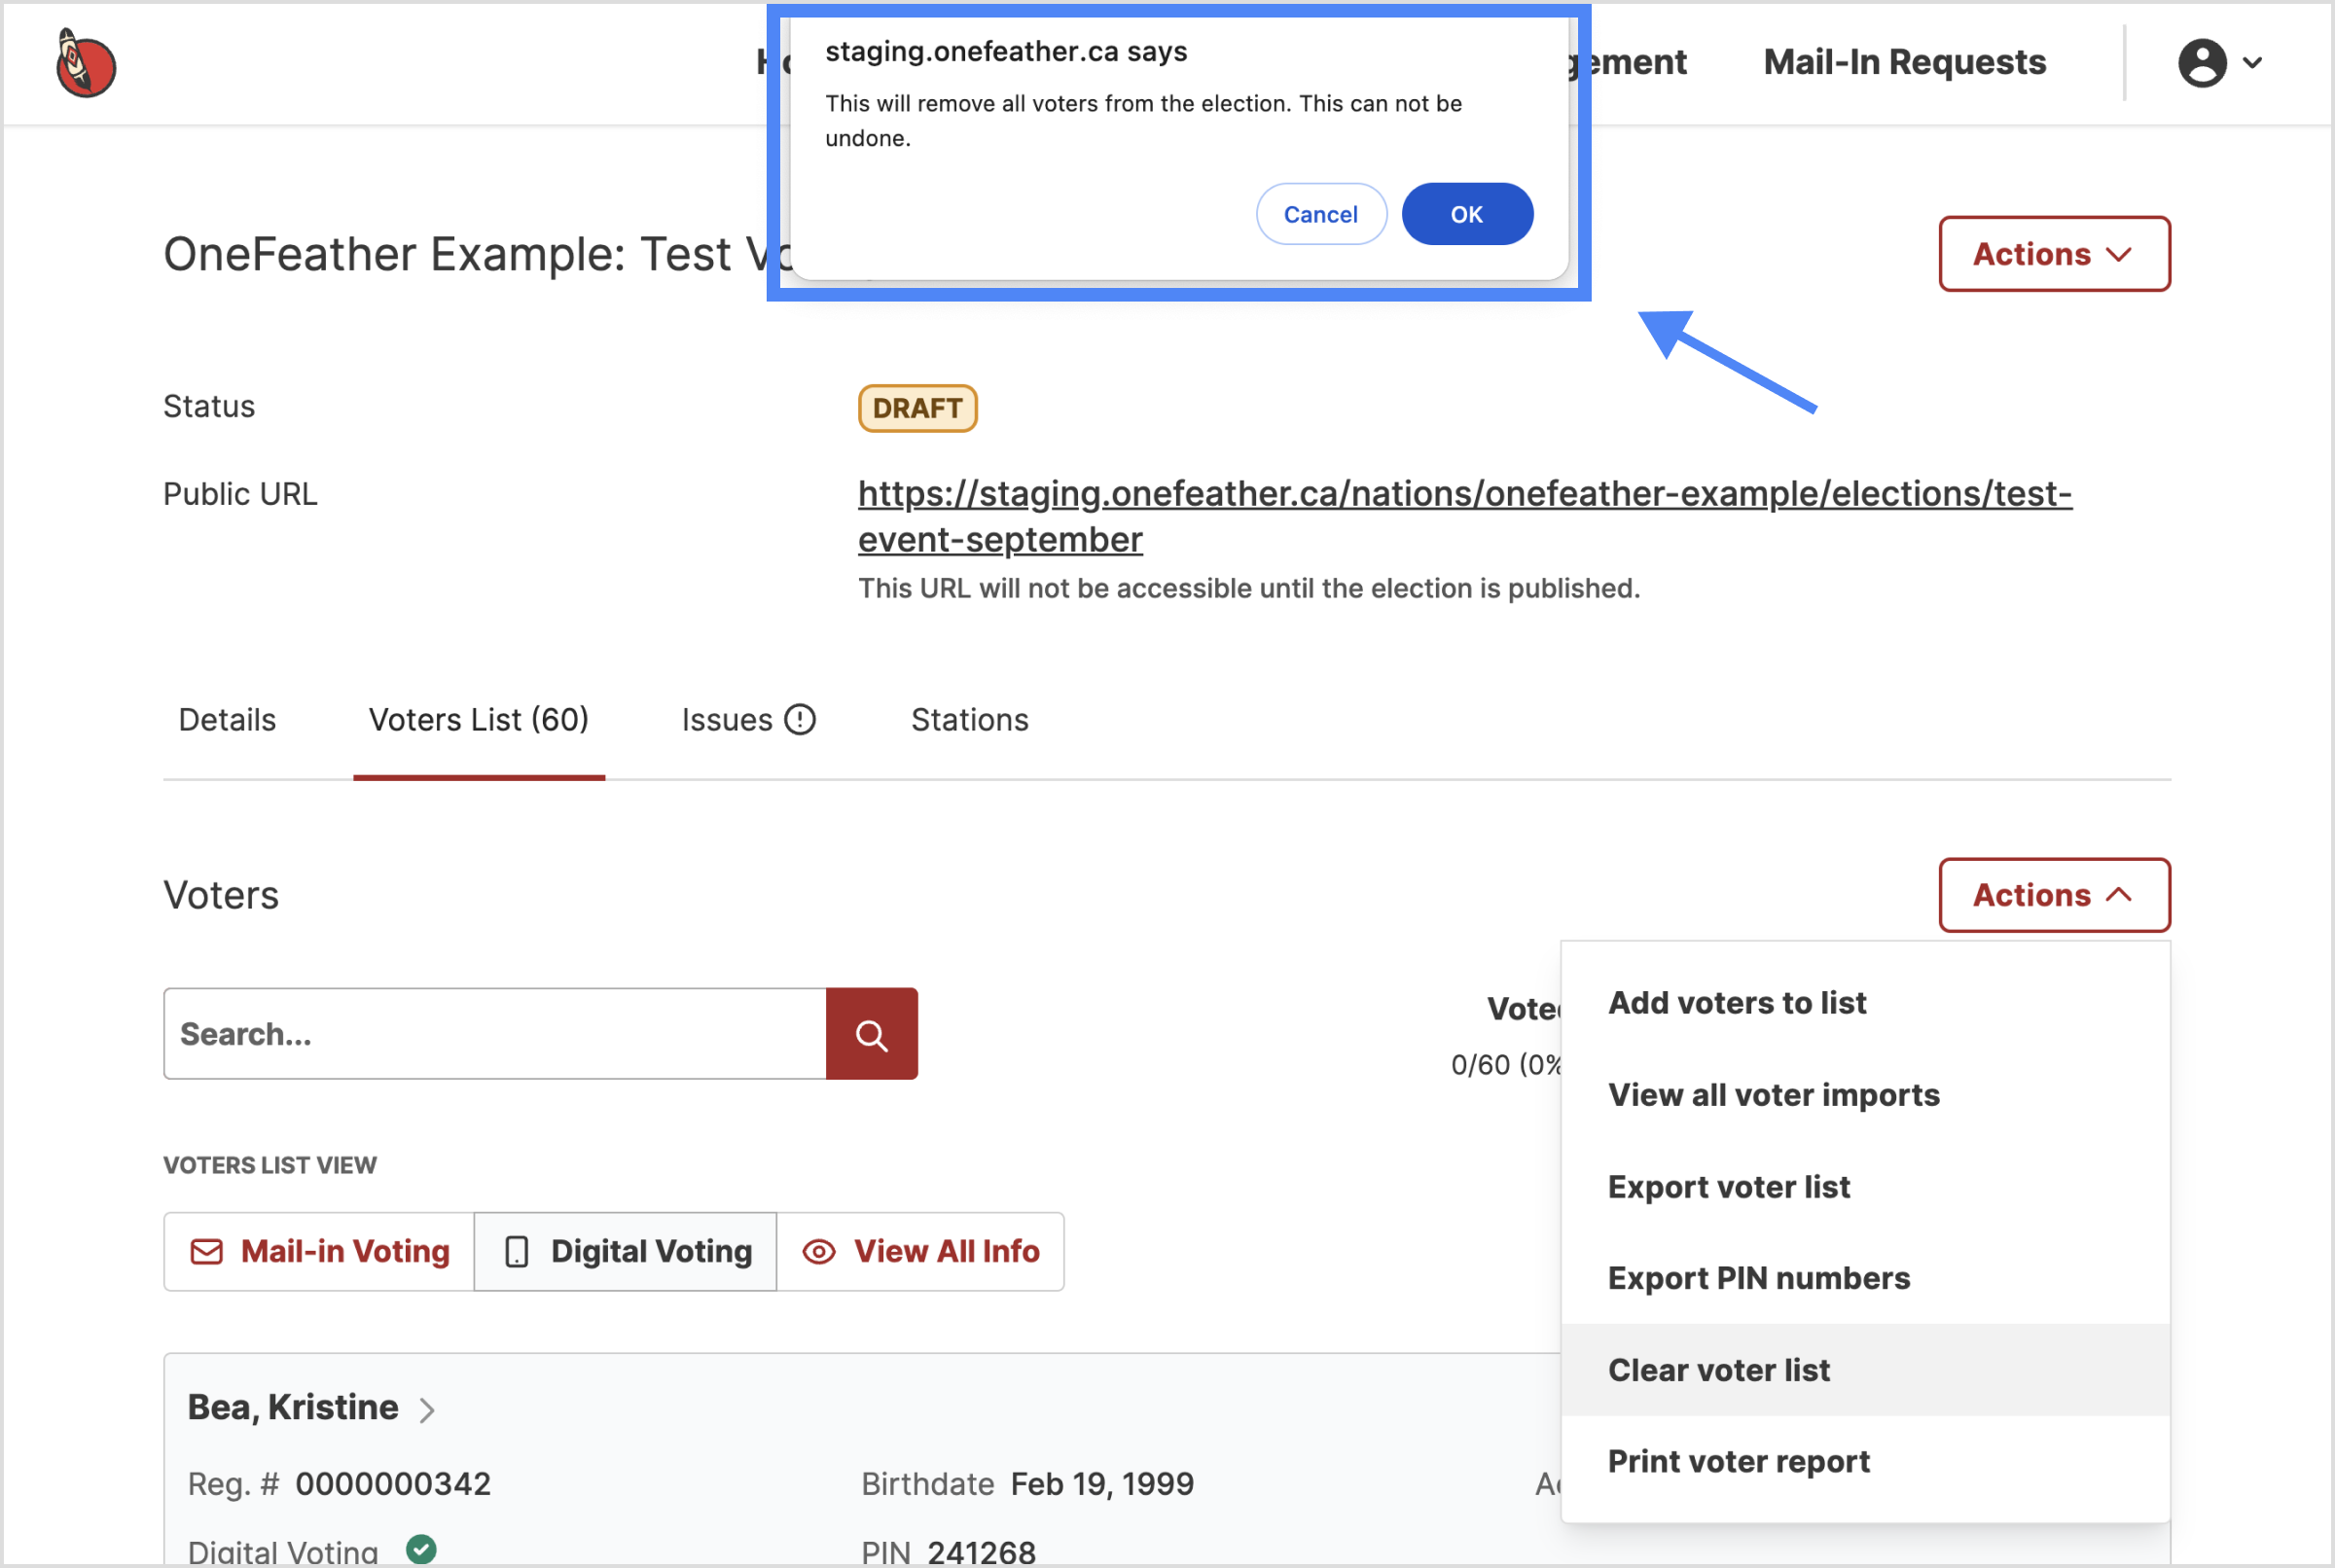This screenshot has width=2335, height=1568.
Task: Click registration number 0000000342
Action: pos(393,1484)
